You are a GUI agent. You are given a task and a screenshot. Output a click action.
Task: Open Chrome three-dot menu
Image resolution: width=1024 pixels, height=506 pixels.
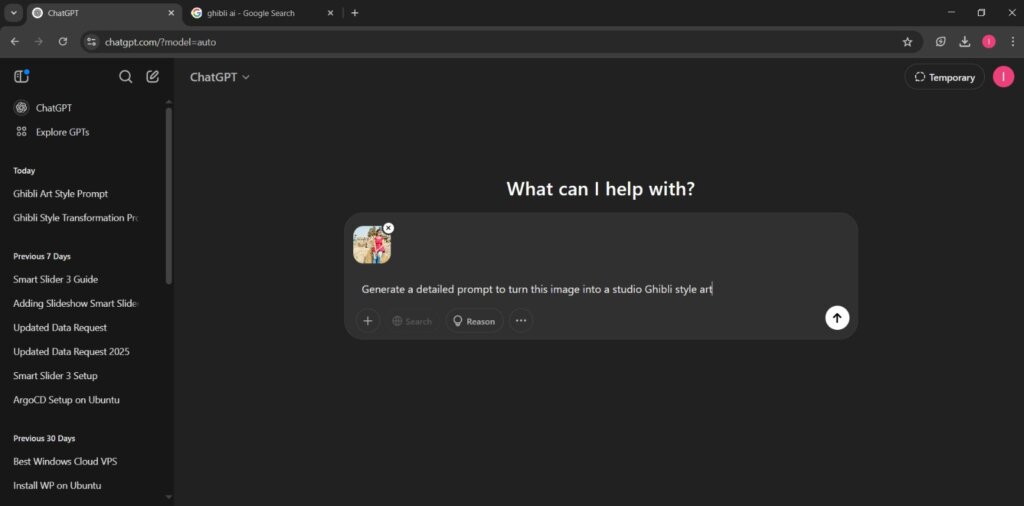pos(1012,42)
